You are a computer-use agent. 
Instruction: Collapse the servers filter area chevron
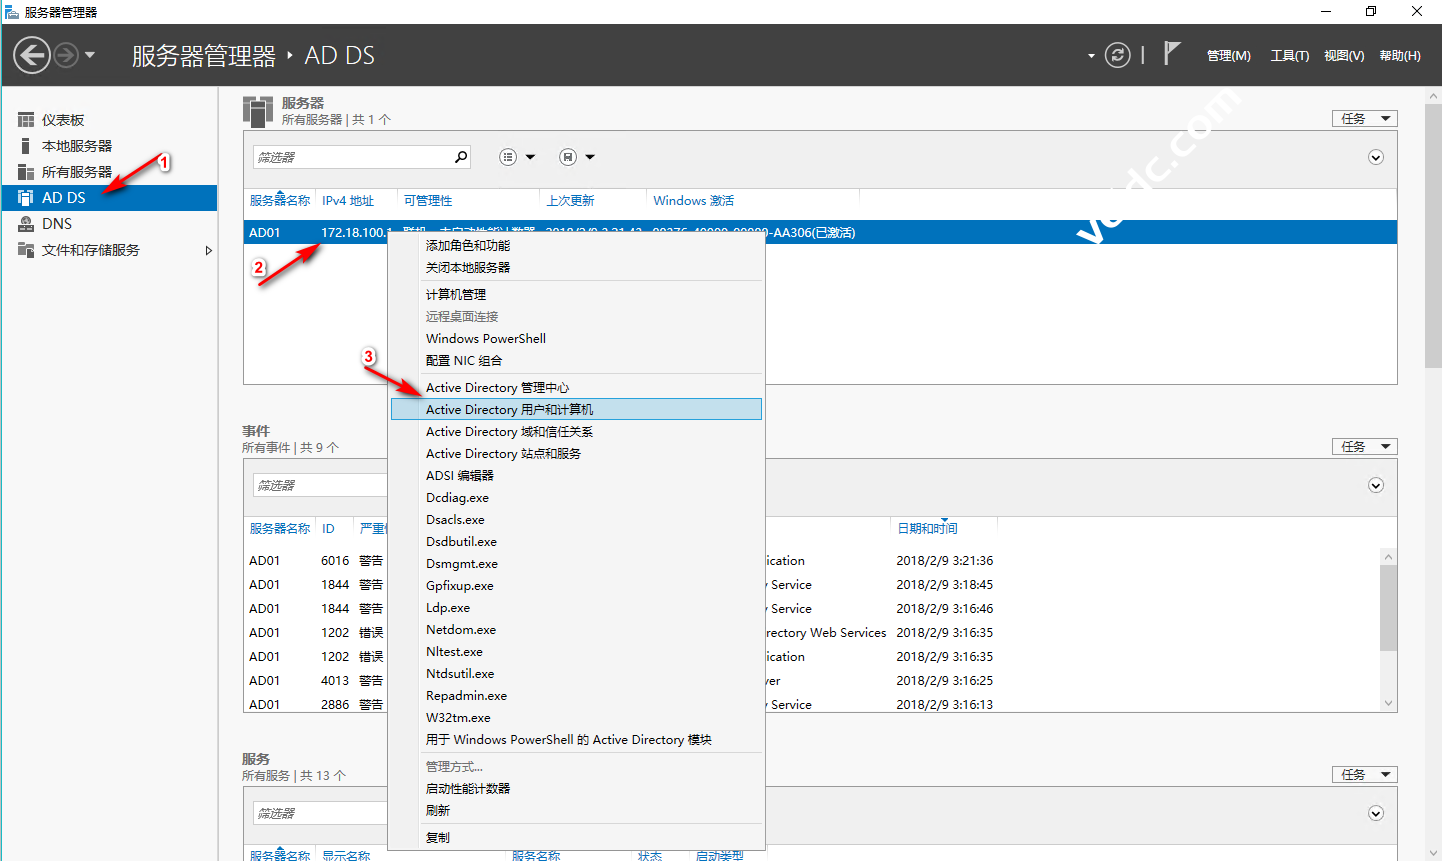pyautogui.click(x=1375, y=157)
